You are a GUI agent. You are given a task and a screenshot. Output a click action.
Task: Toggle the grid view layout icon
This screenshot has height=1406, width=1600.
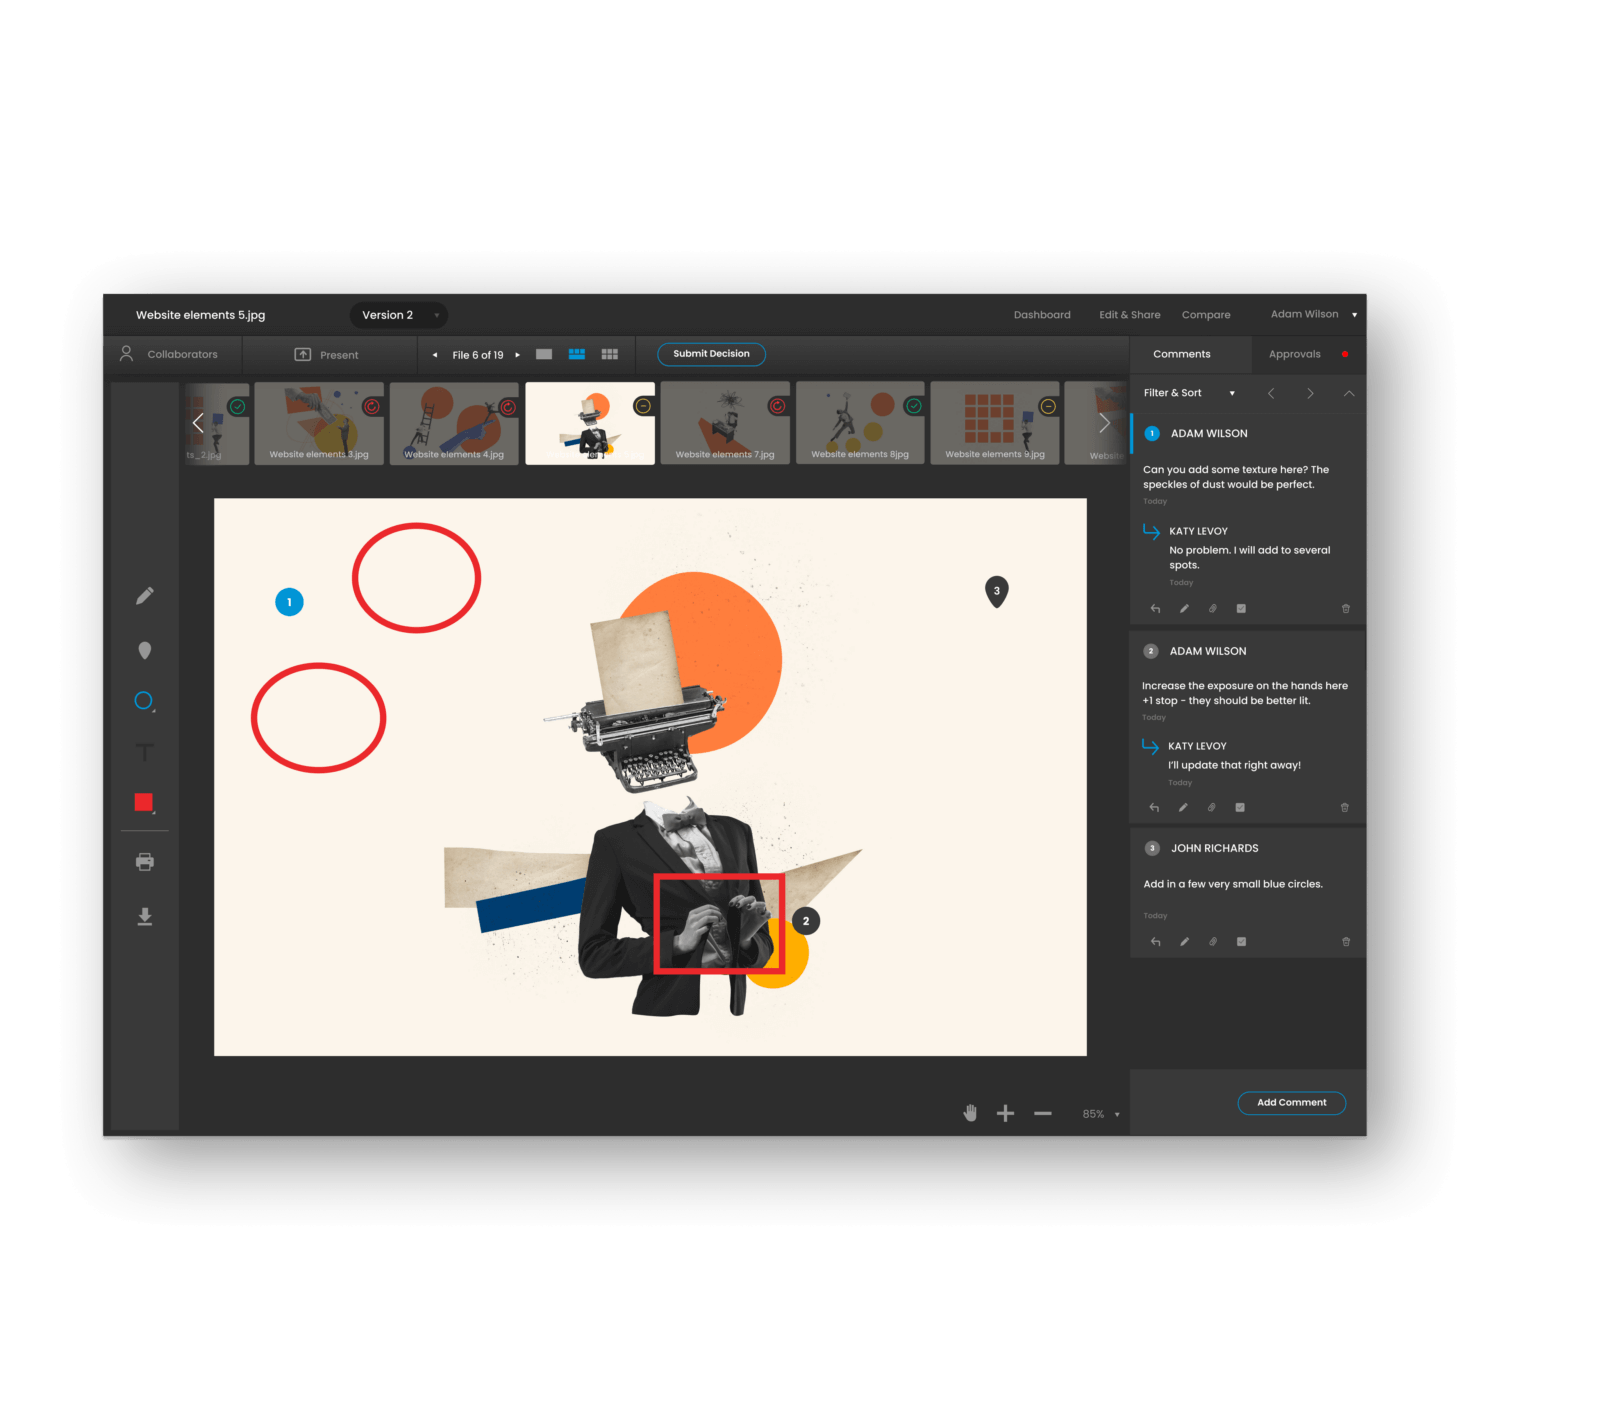(610, 354)
